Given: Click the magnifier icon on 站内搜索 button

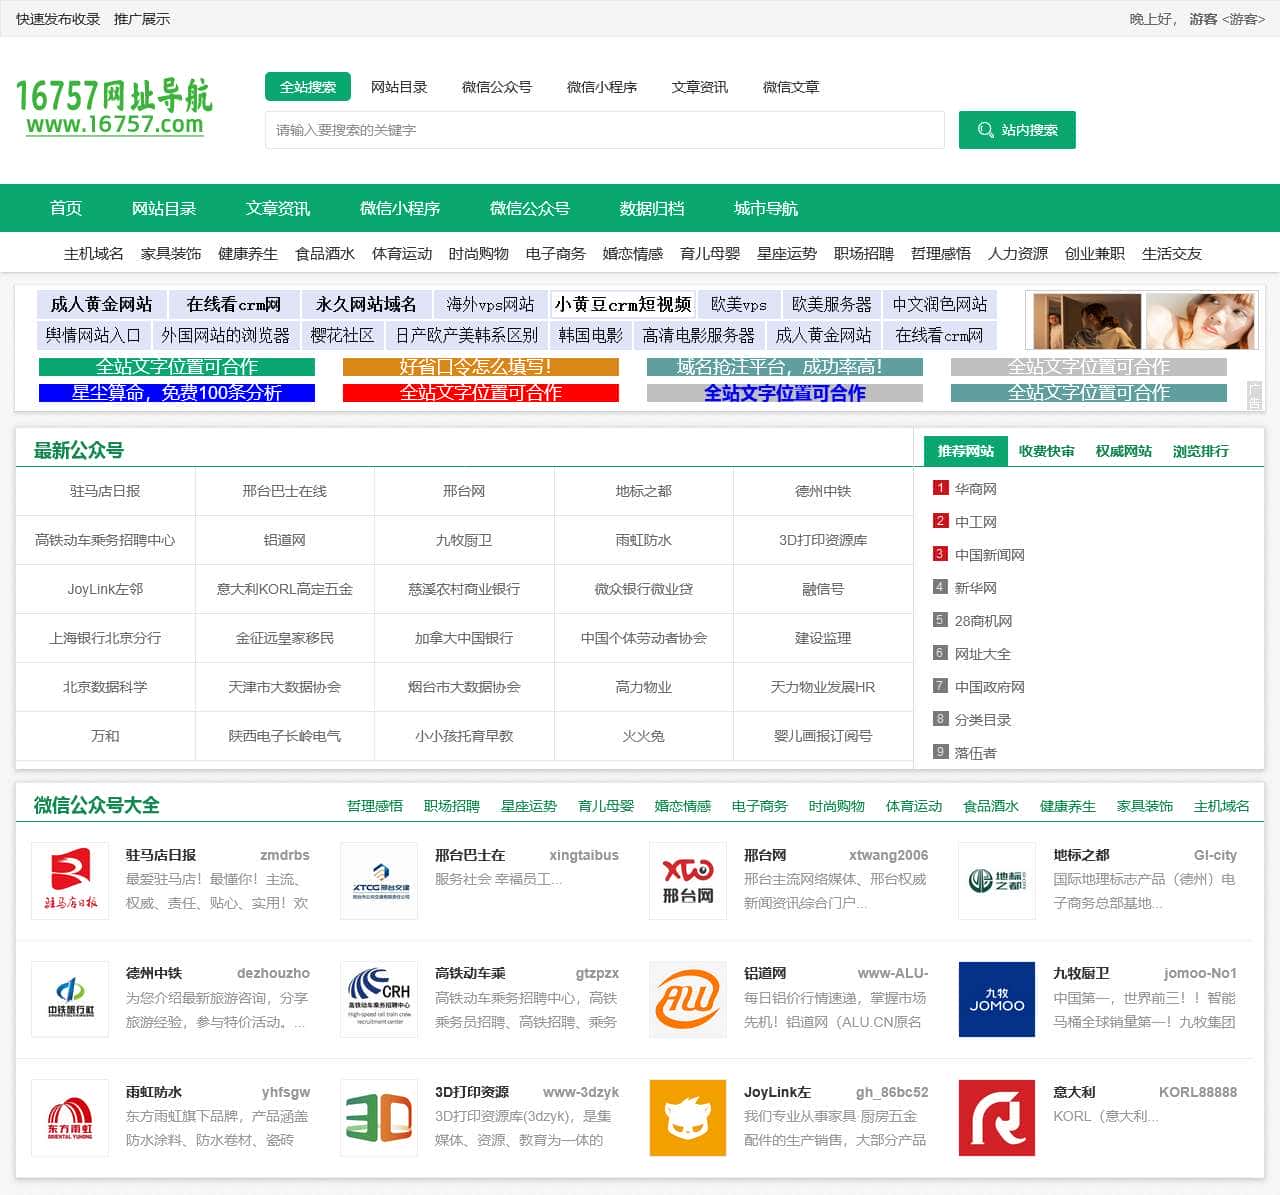Looking at the screenshot, I should click(x=986, y=129).
